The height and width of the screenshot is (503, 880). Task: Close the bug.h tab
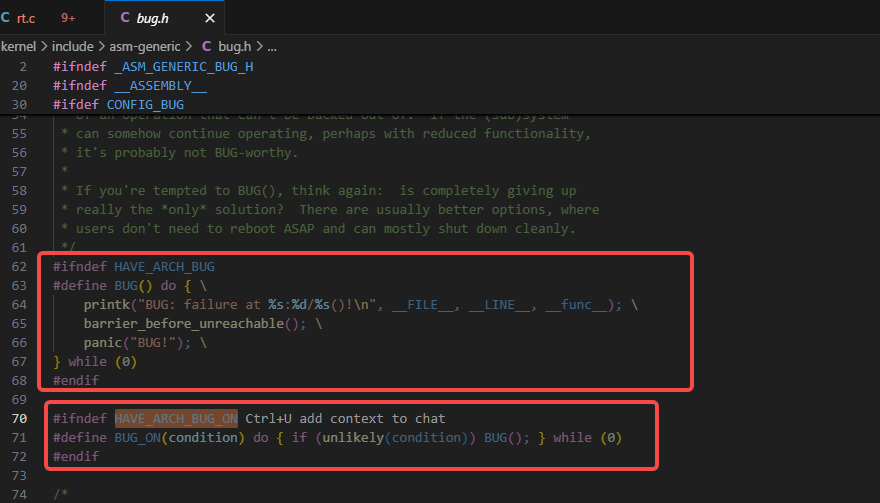tap(210, 19)
